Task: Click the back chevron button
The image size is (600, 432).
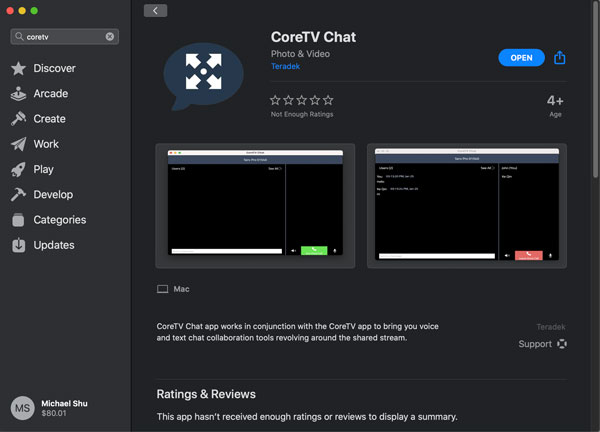Action: point(155,10)
